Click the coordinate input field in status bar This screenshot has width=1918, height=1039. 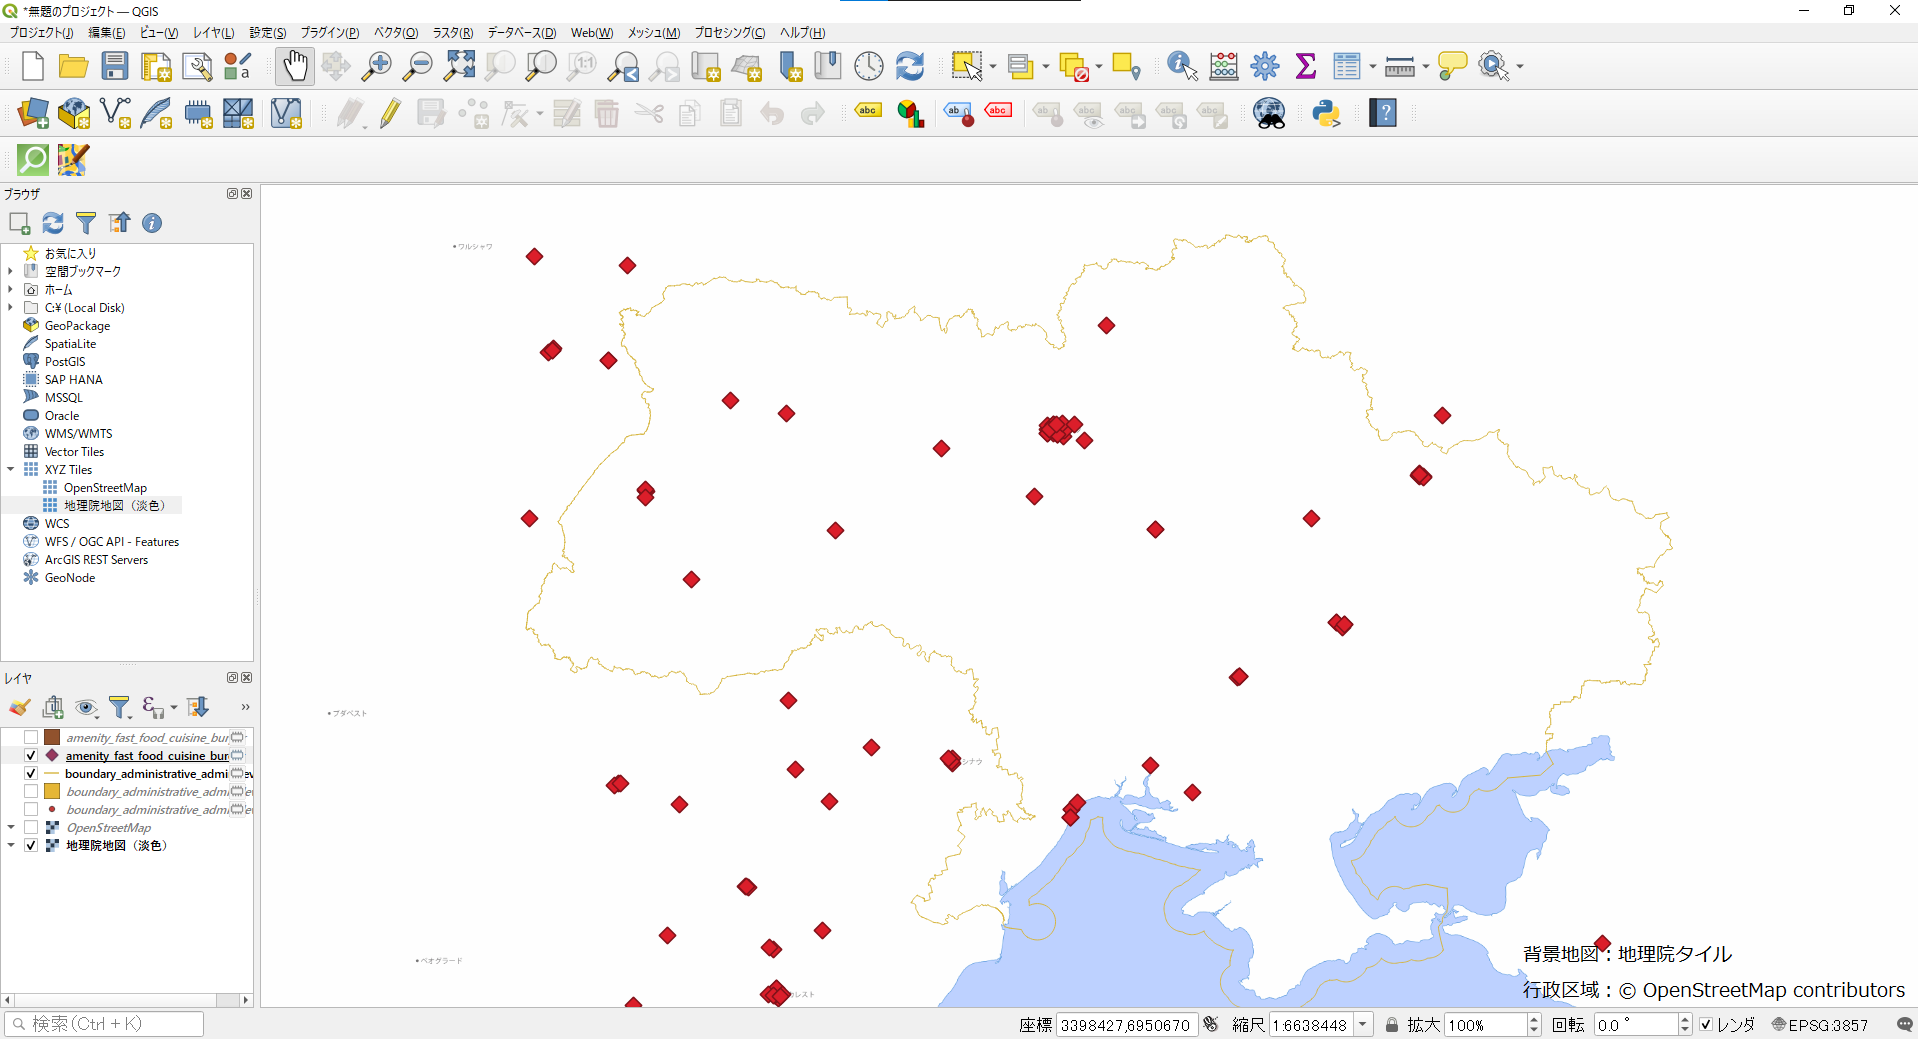coord(1127,1024)
